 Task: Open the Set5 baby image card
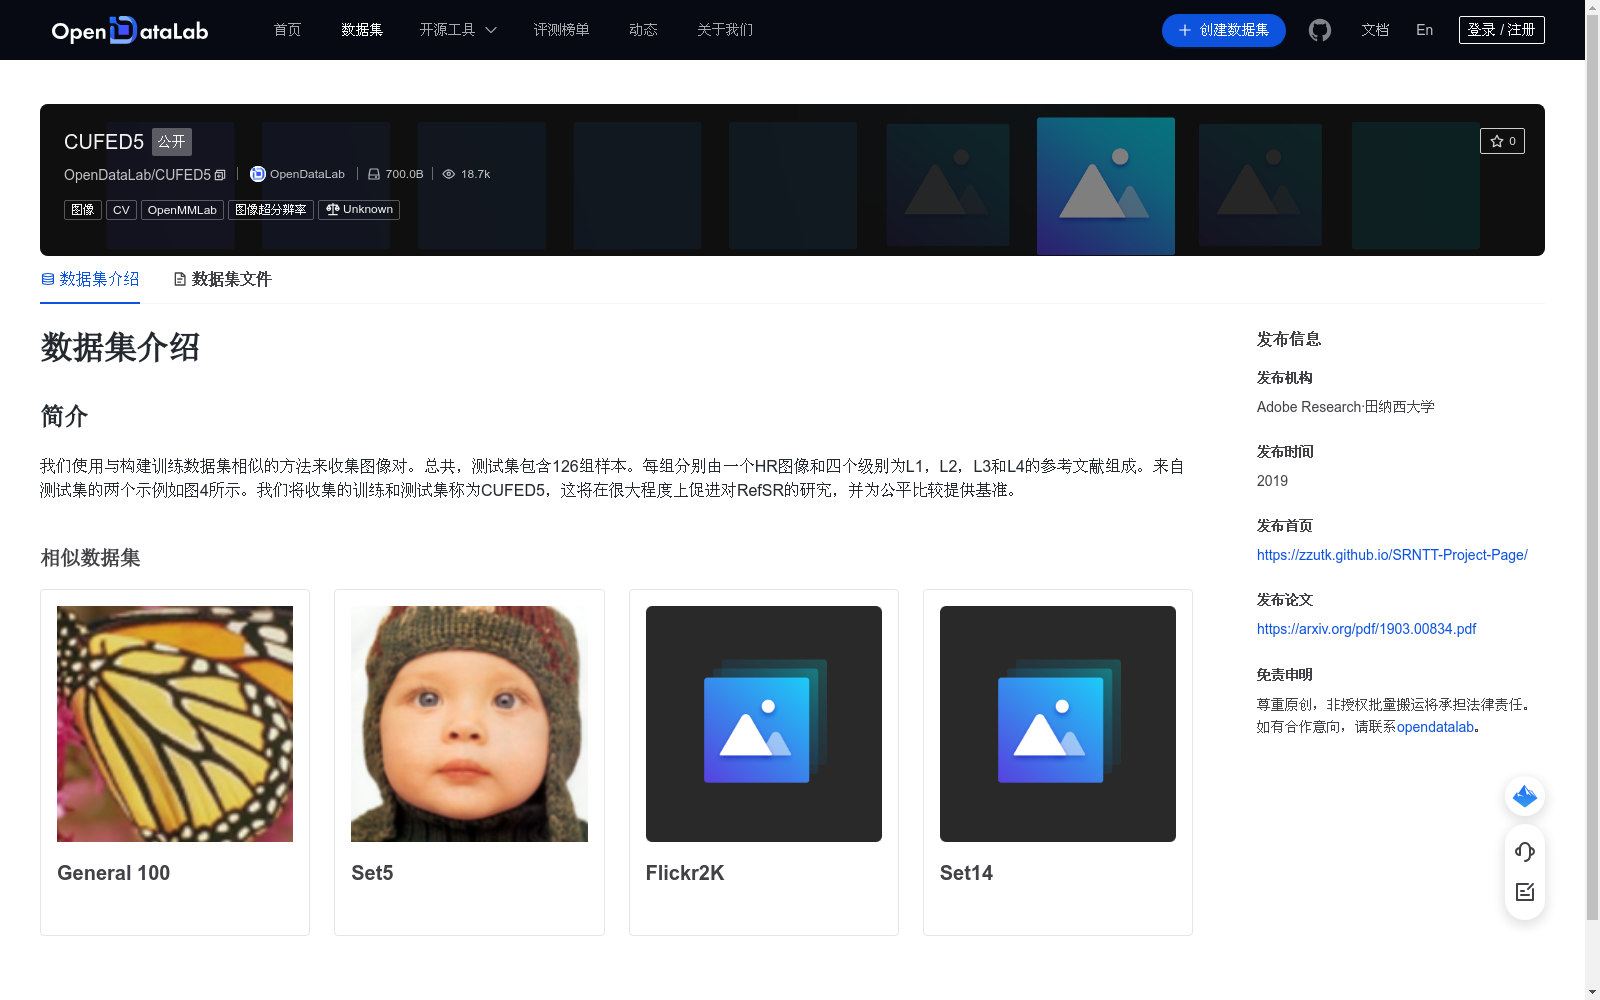tap(469, 762)
